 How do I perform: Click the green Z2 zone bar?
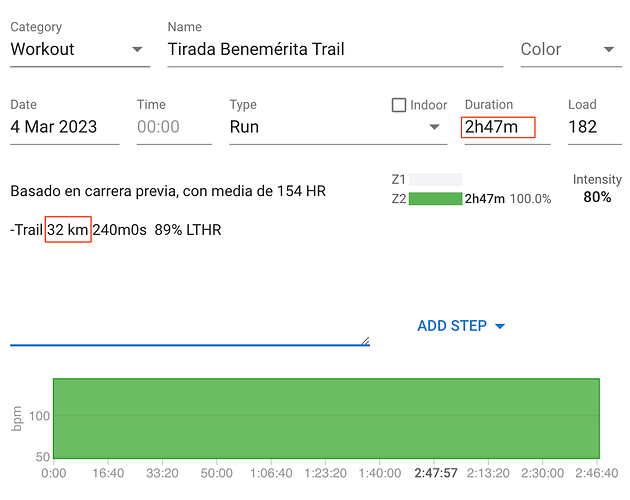(435, 199)
